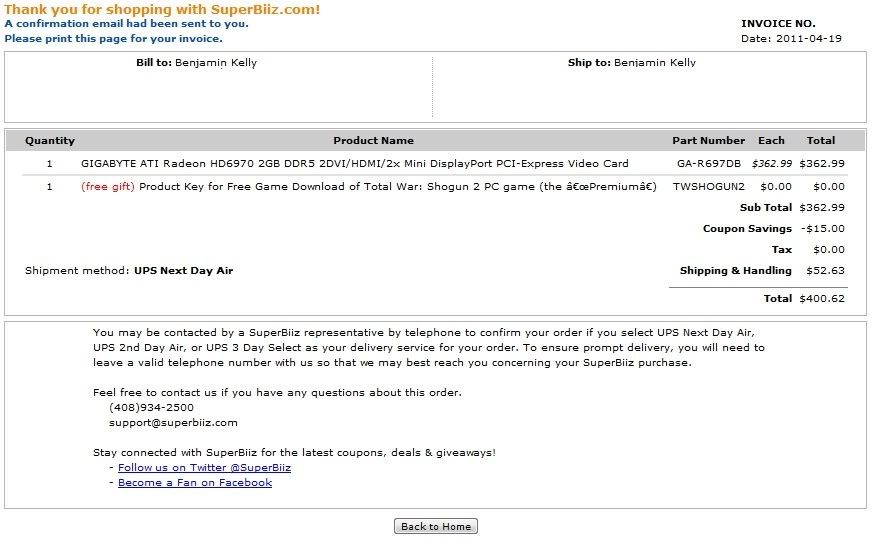Click the Part Number column header
Screen dimensions: 877x538
click(x=709, y=140)
